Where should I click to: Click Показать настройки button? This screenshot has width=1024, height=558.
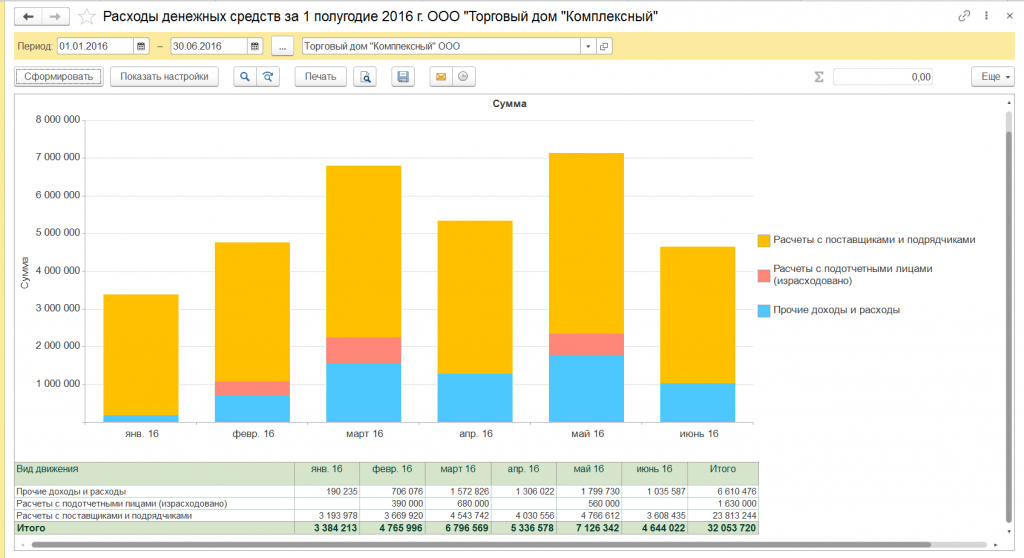164,77
